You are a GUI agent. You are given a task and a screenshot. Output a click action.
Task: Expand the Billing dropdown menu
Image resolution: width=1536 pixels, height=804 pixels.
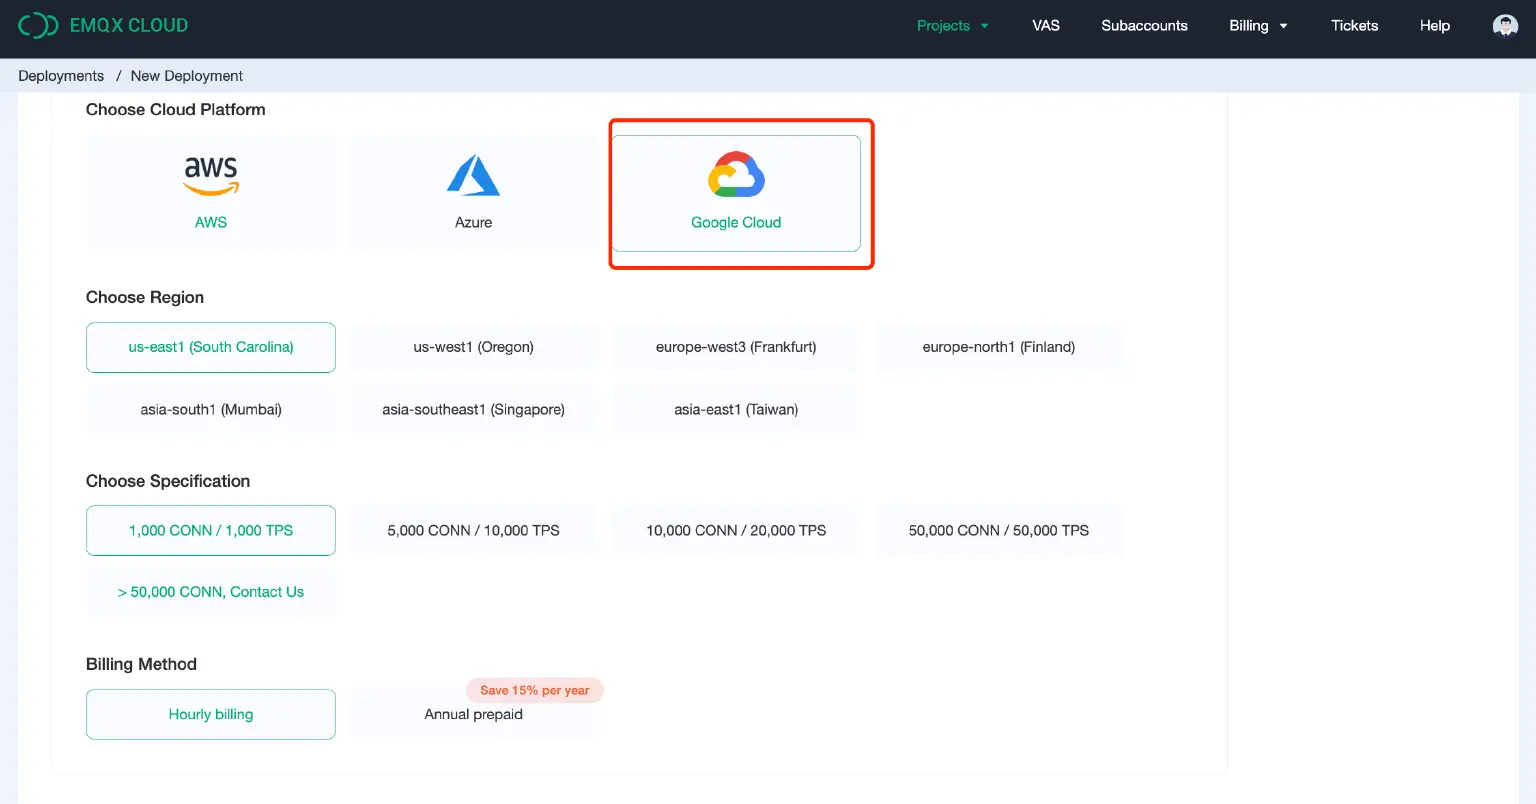pos(1257,26)
